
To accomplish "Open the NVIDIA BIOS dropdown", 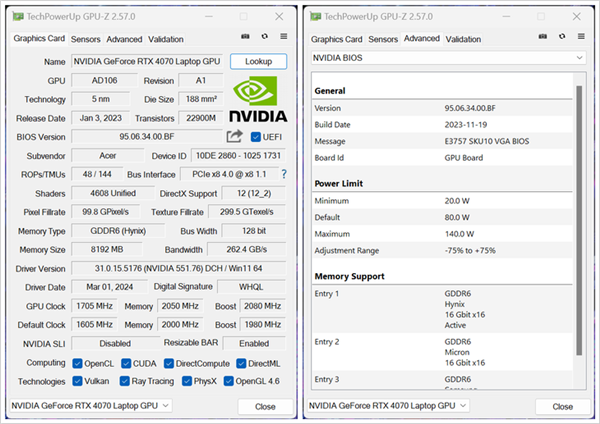I will [x=447, y=59].
